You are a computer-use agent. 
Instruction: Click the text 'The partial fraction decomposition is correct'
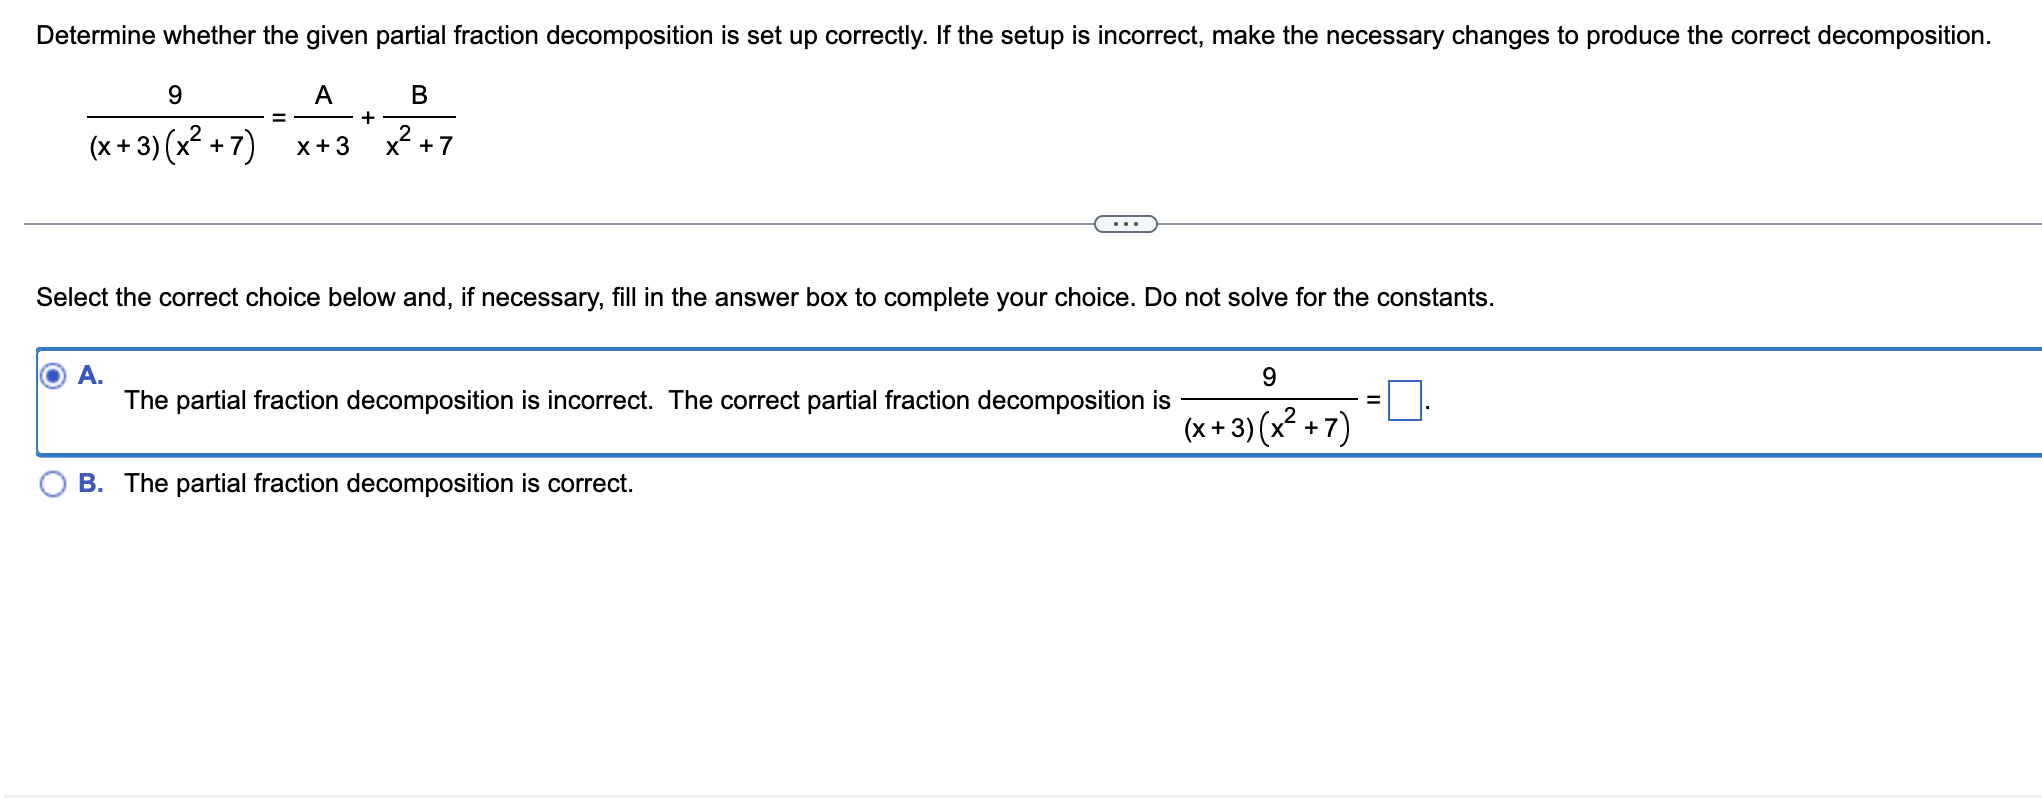click(x=378, y=483)
